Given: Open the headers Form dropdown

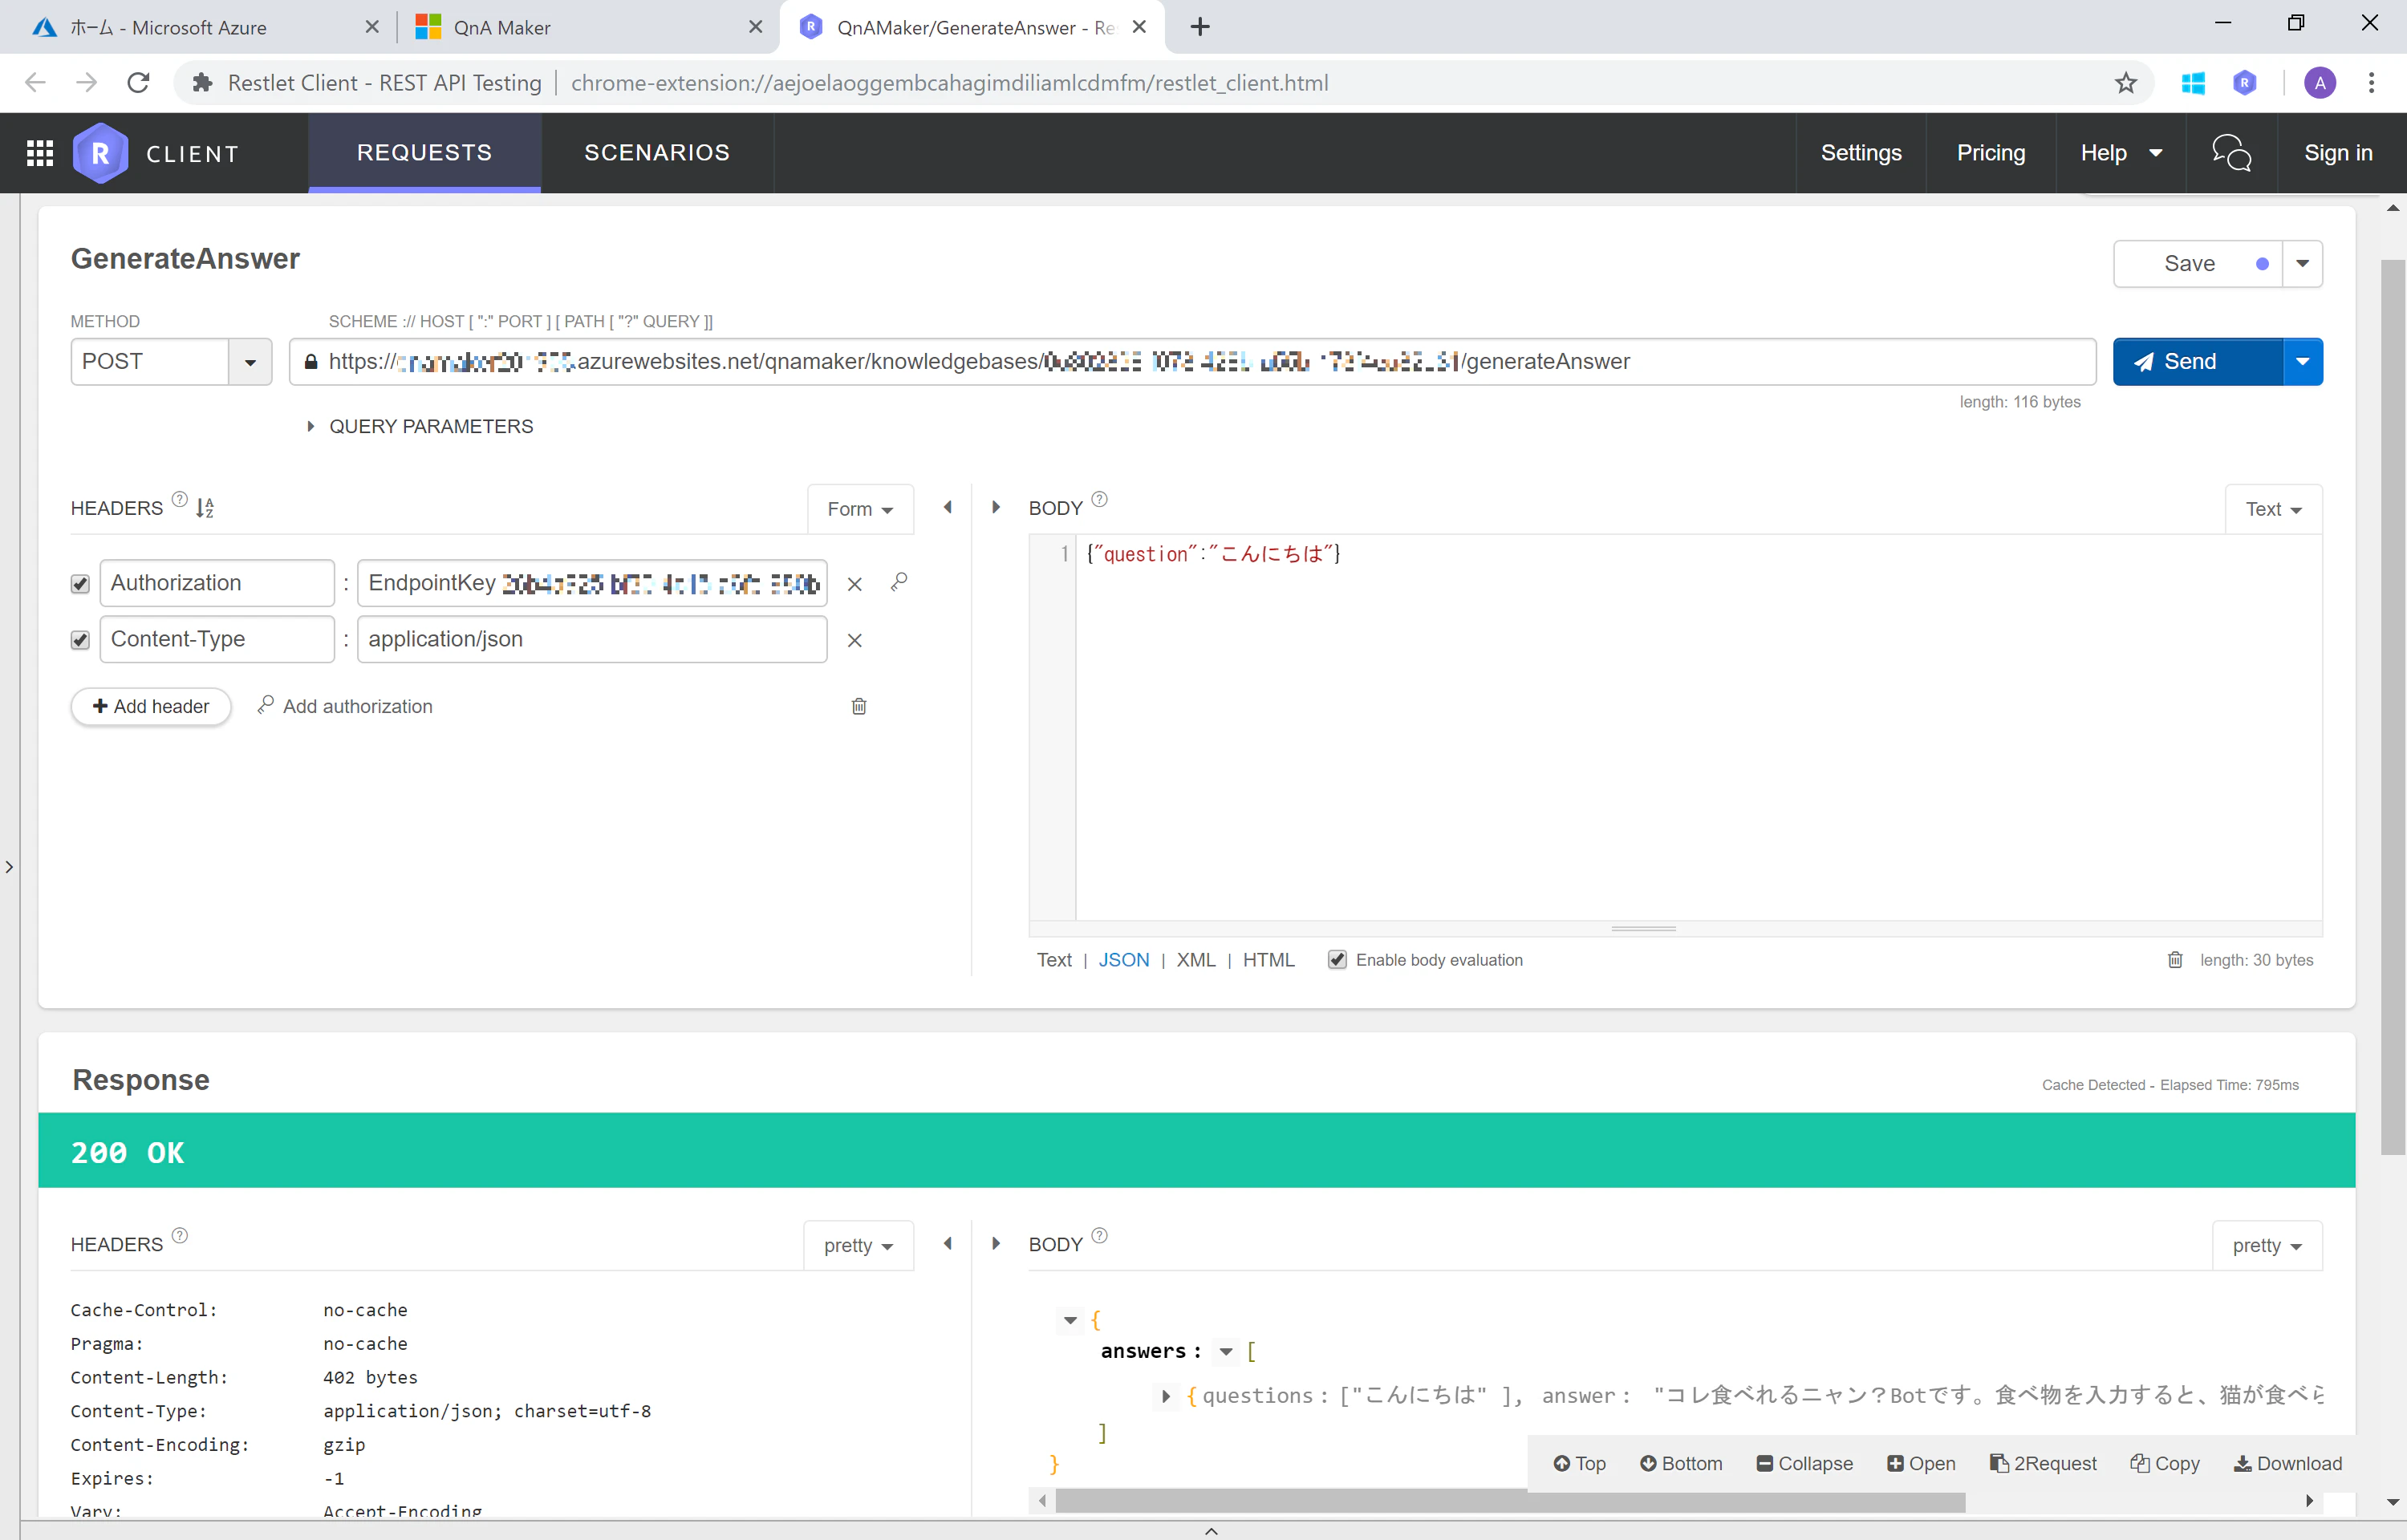Looking at the screenshot, I should tap(860, 509).
